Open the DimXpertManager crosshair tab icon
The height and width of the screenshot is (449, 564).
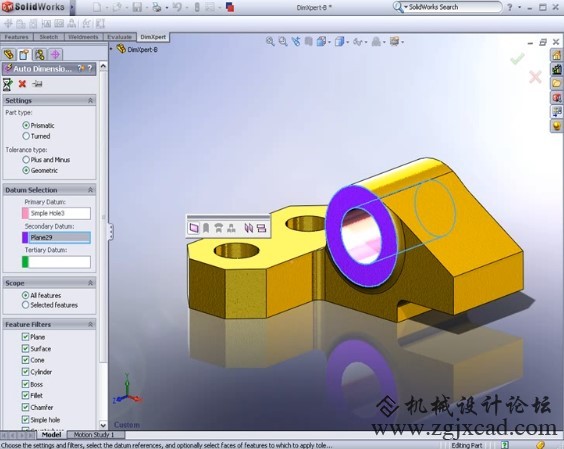(x=55, y=54)
